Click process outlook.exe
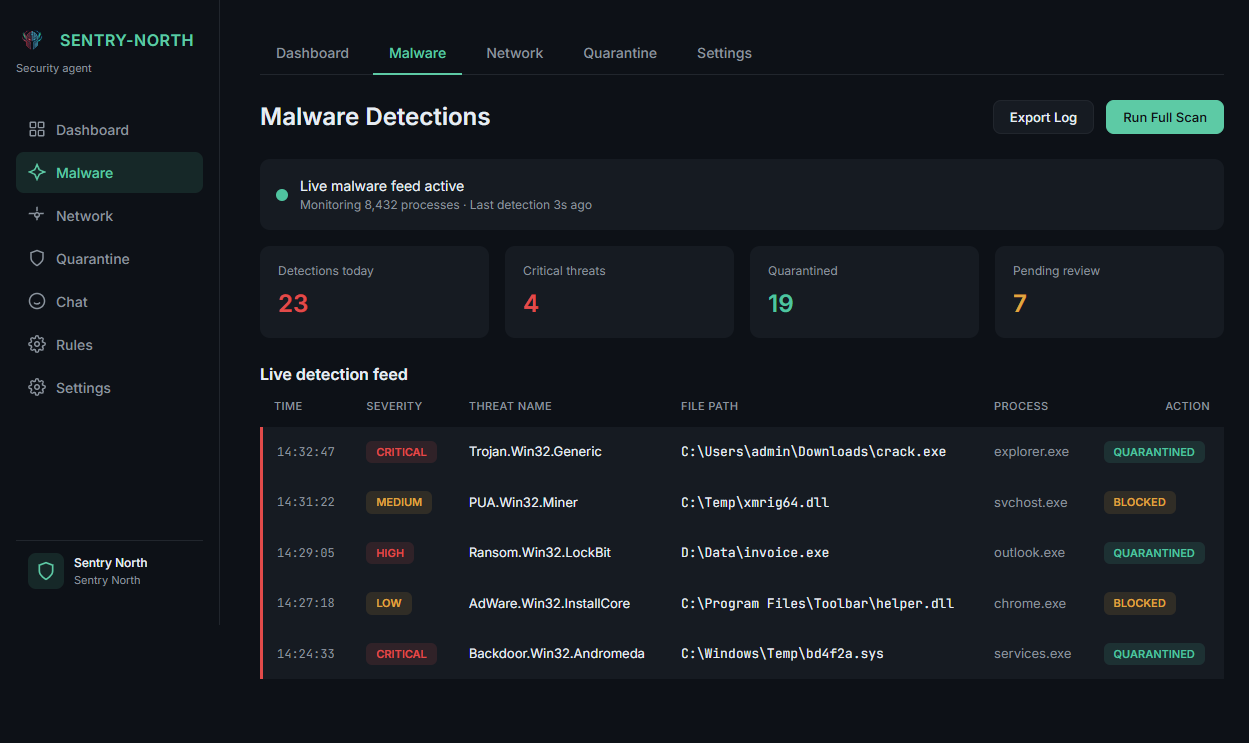The height and width of the screenshot is (743, 1249). coord(1029,553)
